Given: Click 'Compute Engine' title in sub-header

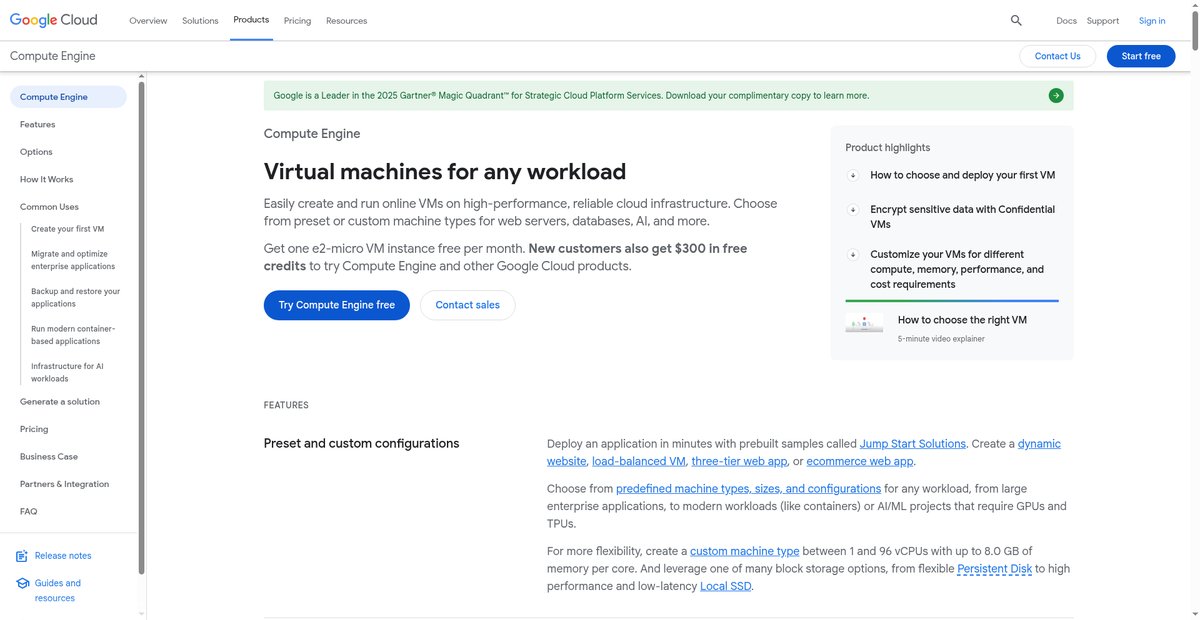Looking at the screenshot, I should [x=53, y=56].
